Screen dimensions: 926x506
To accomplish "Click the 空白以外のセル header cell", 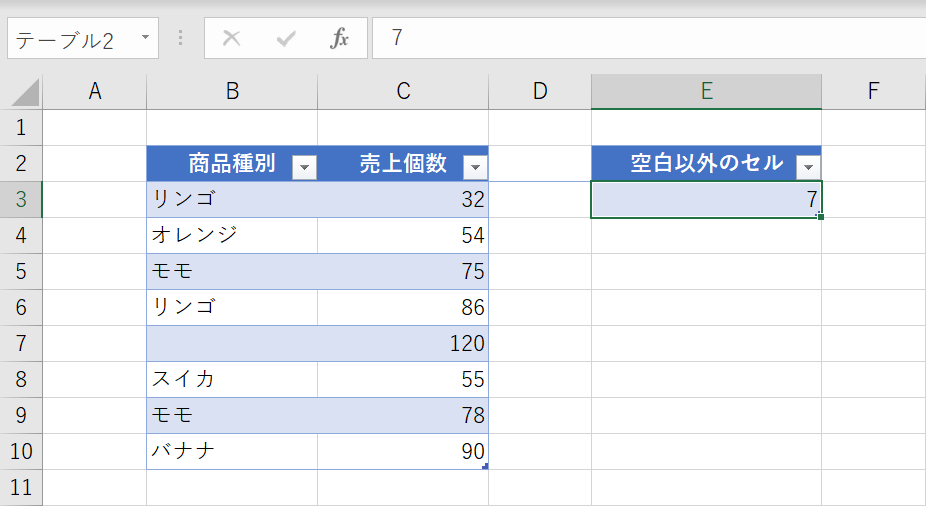I will coord(706,164).
